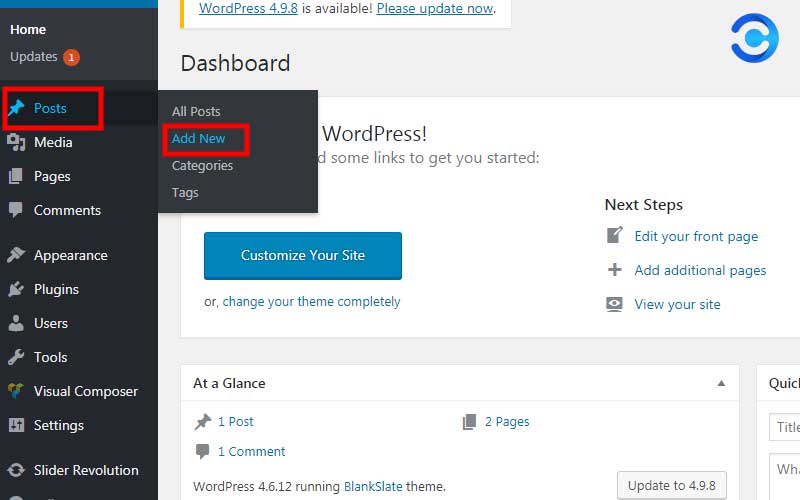Image resolution: width=800 pixels, height=500 pixels.
Task: Click the Tools wrench icon
Action: (x=16, y=357)
